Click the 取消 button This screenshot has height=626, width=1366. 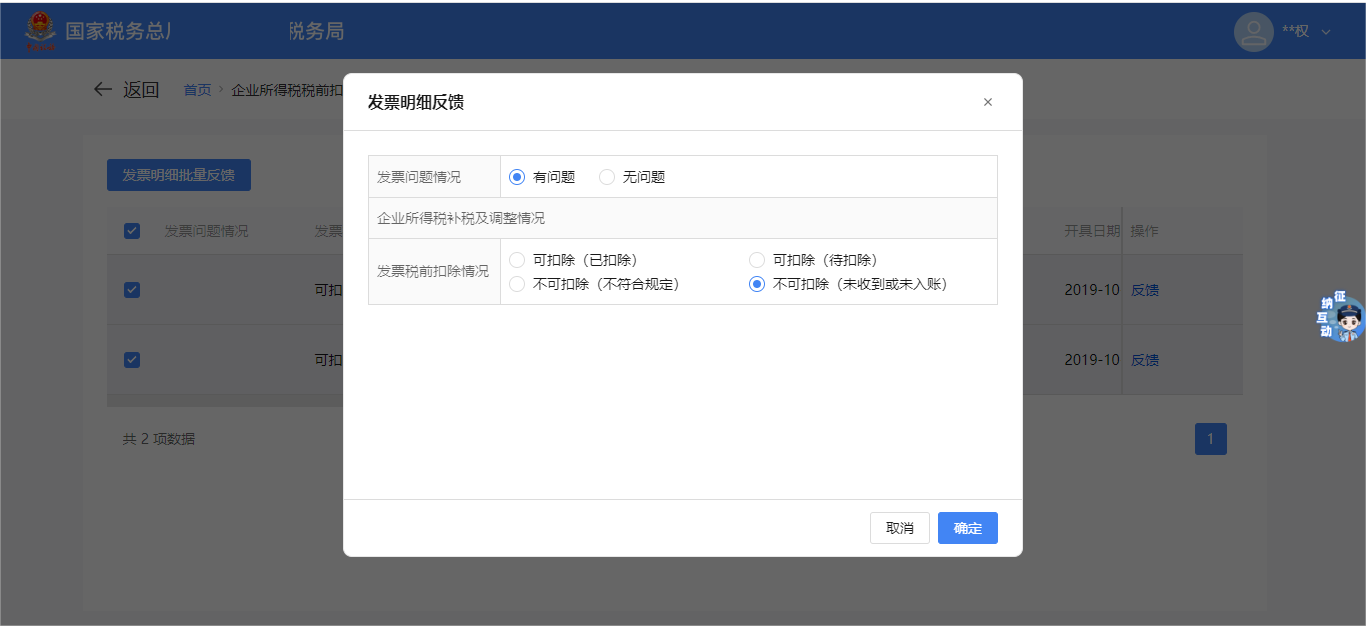tap(900, 528)
